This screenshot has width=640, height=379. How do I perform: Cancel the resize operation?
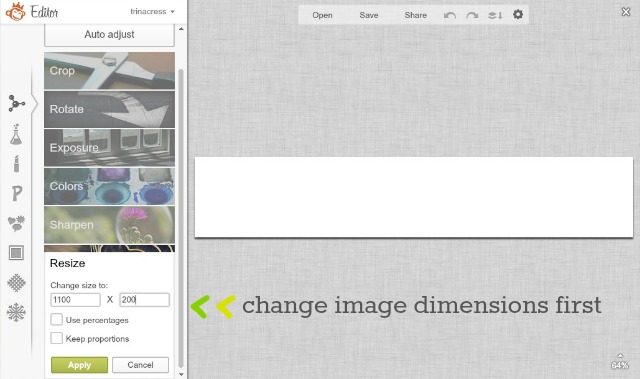140,365
